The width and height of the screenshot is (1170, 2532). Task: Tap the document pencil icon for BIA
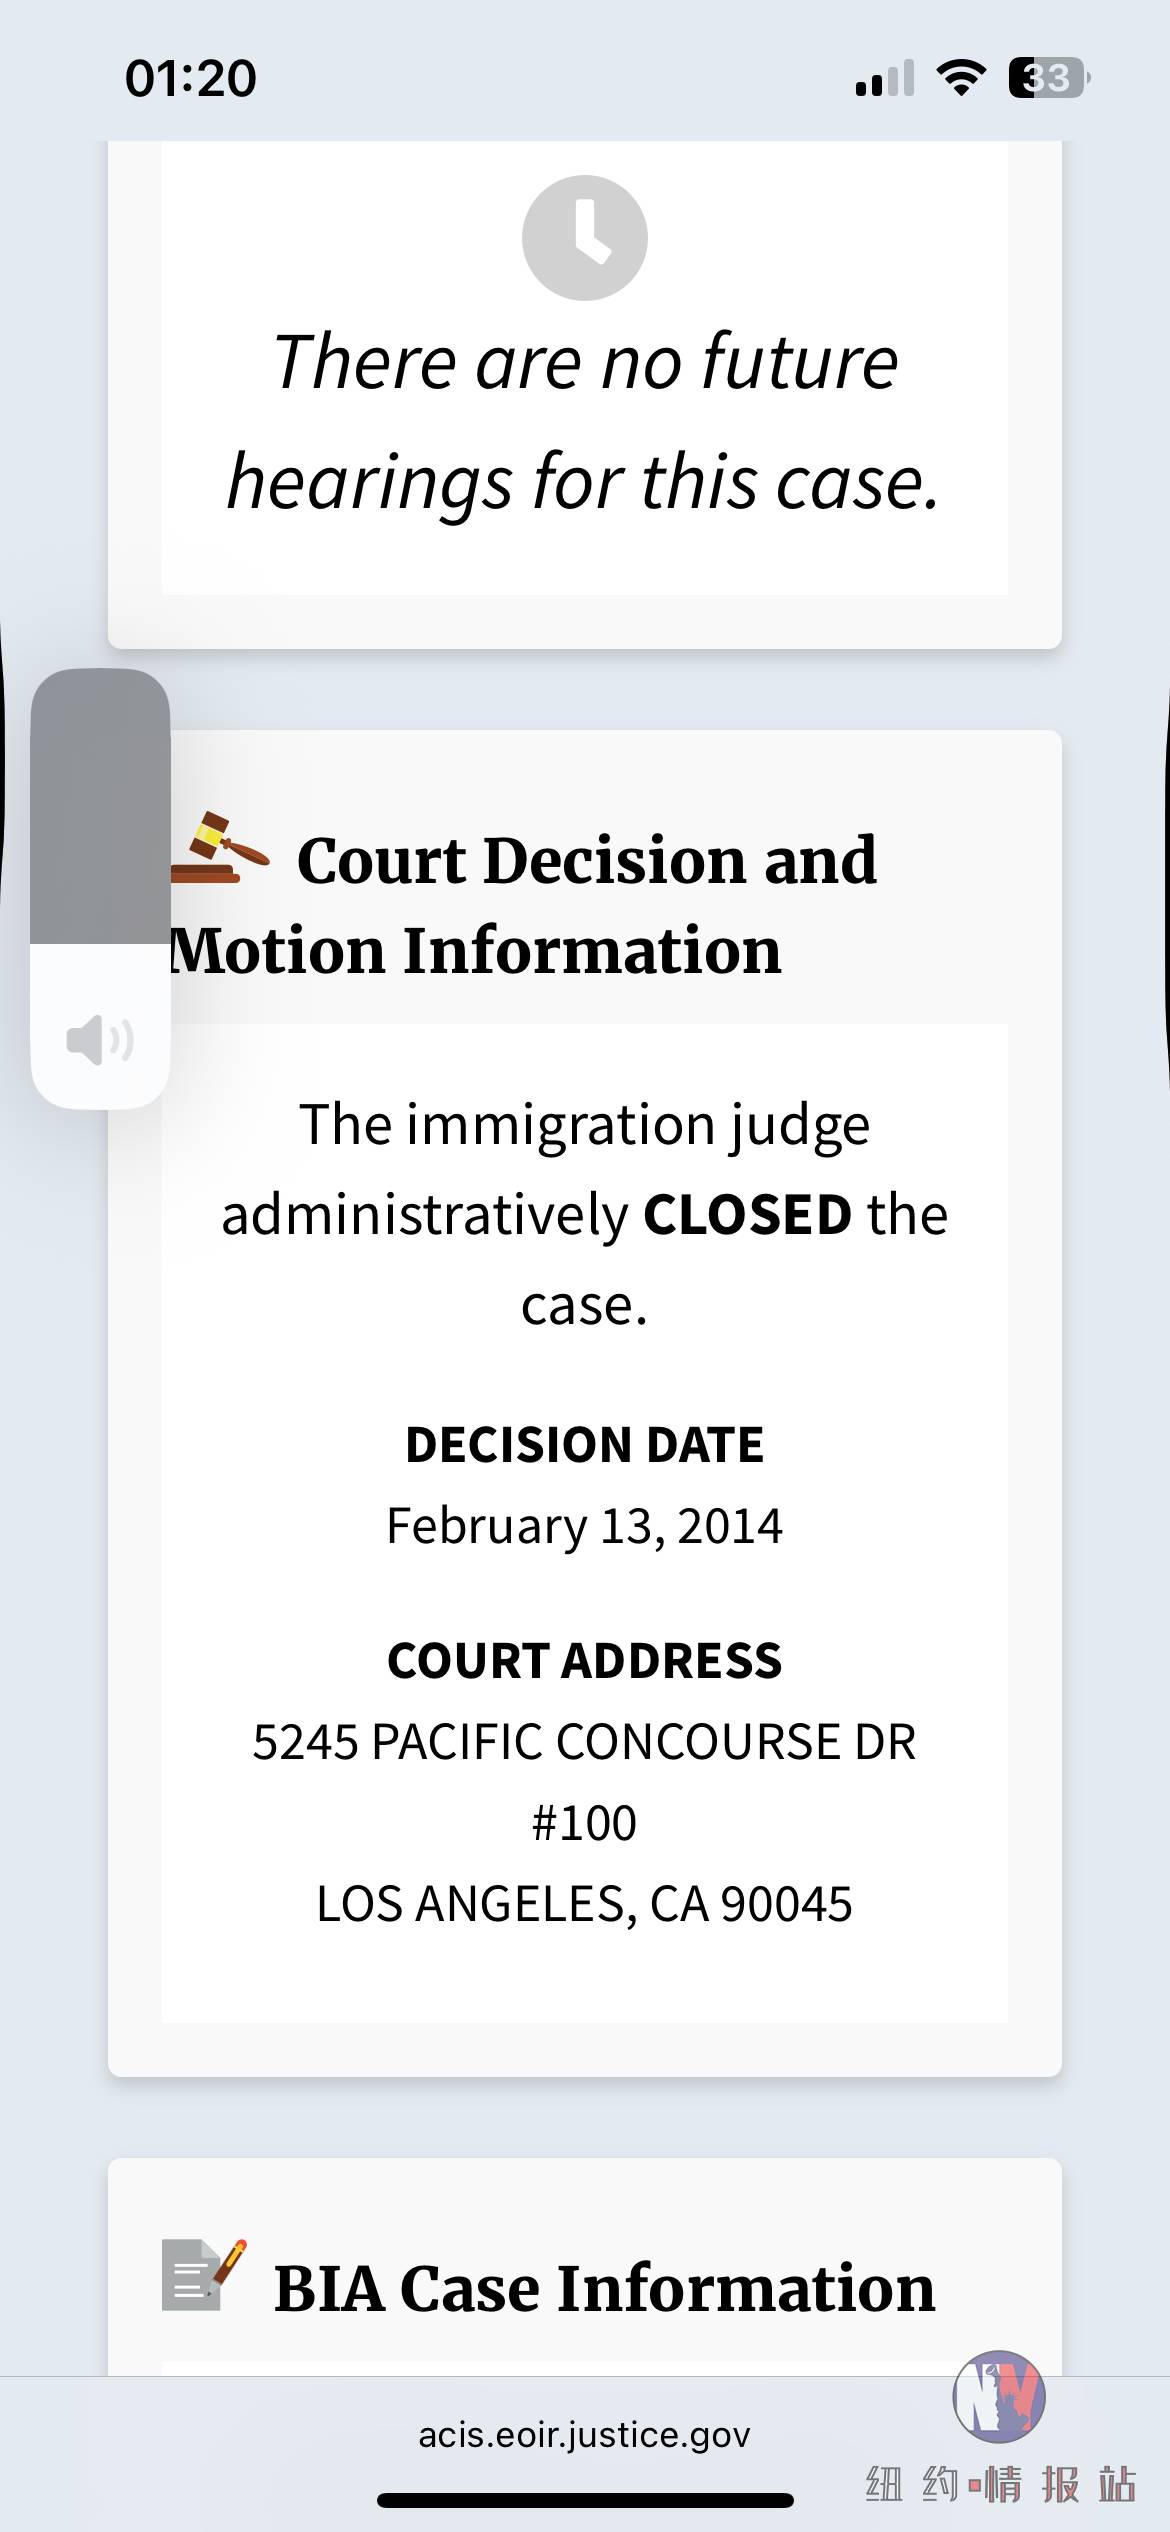[204, 2276]
